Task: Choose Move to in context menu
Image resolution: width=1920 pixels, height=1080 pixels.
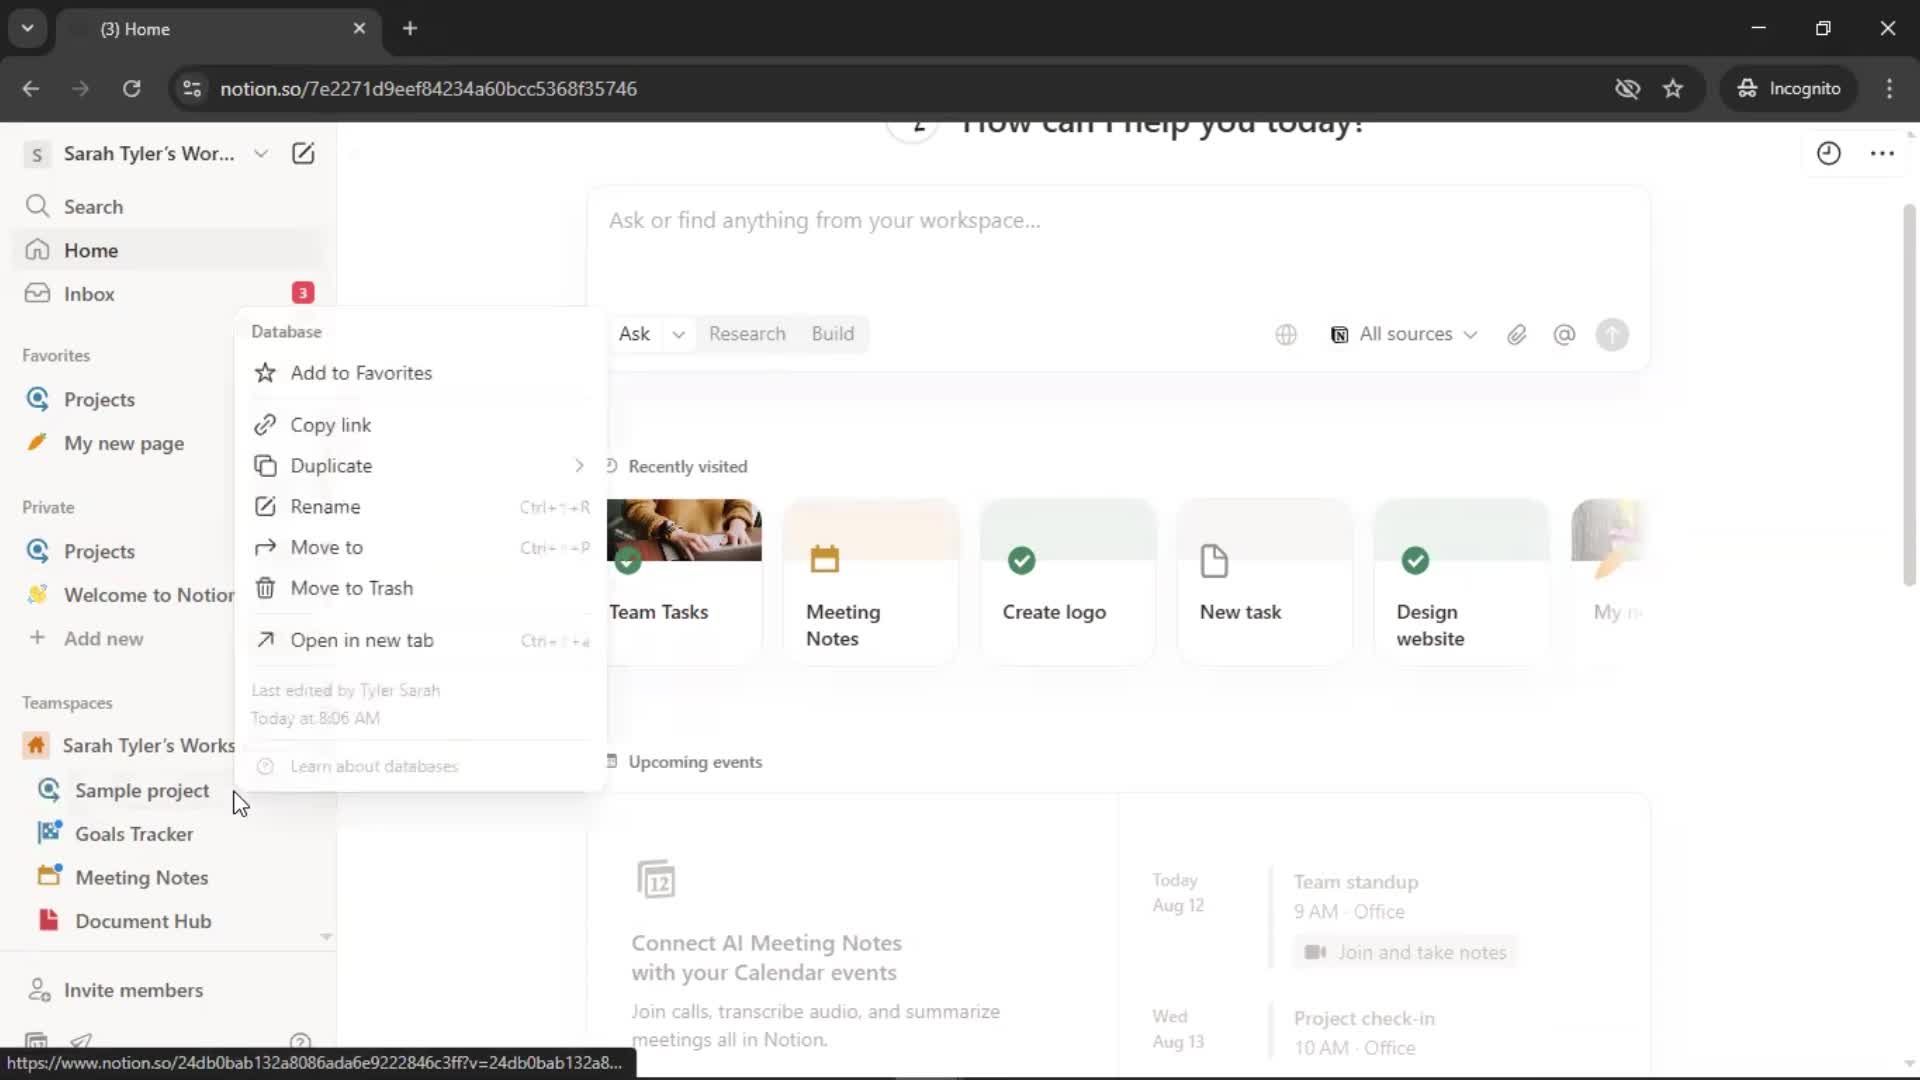Action: (x=420, y=547)
